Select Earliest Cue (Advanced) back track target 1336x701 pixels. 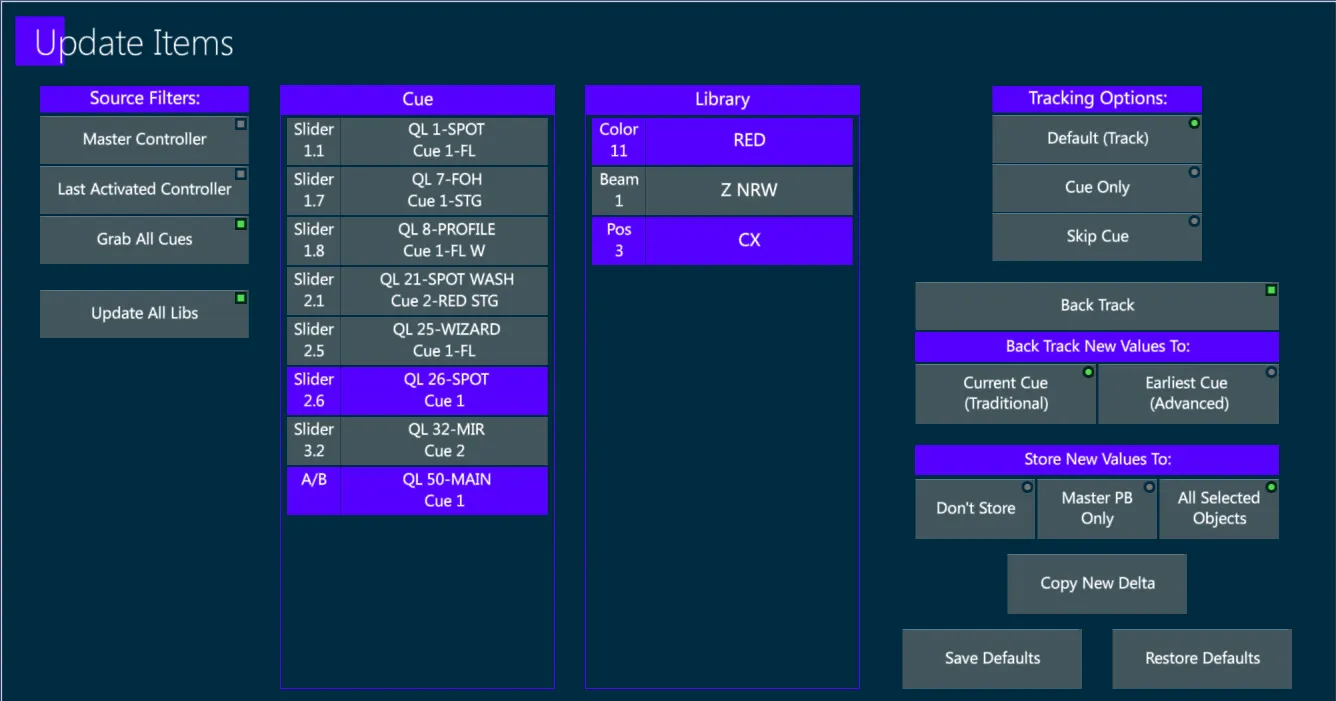click(1188, 393)
